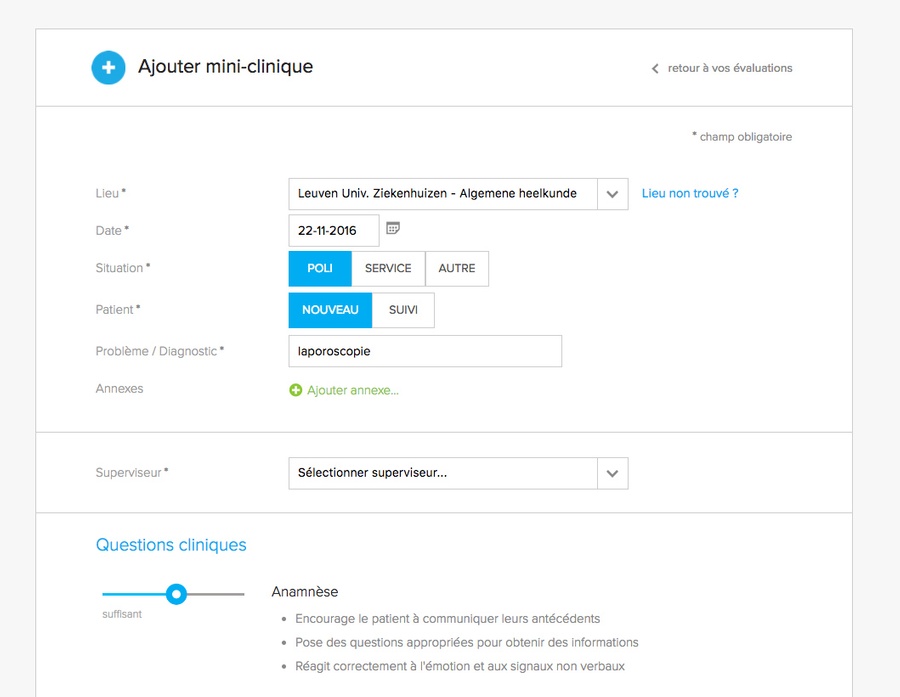Image resolution: width=900 pixels, height=697 pixels.
Task: Click the Questions cliniques heading
Action: point(171,545)
